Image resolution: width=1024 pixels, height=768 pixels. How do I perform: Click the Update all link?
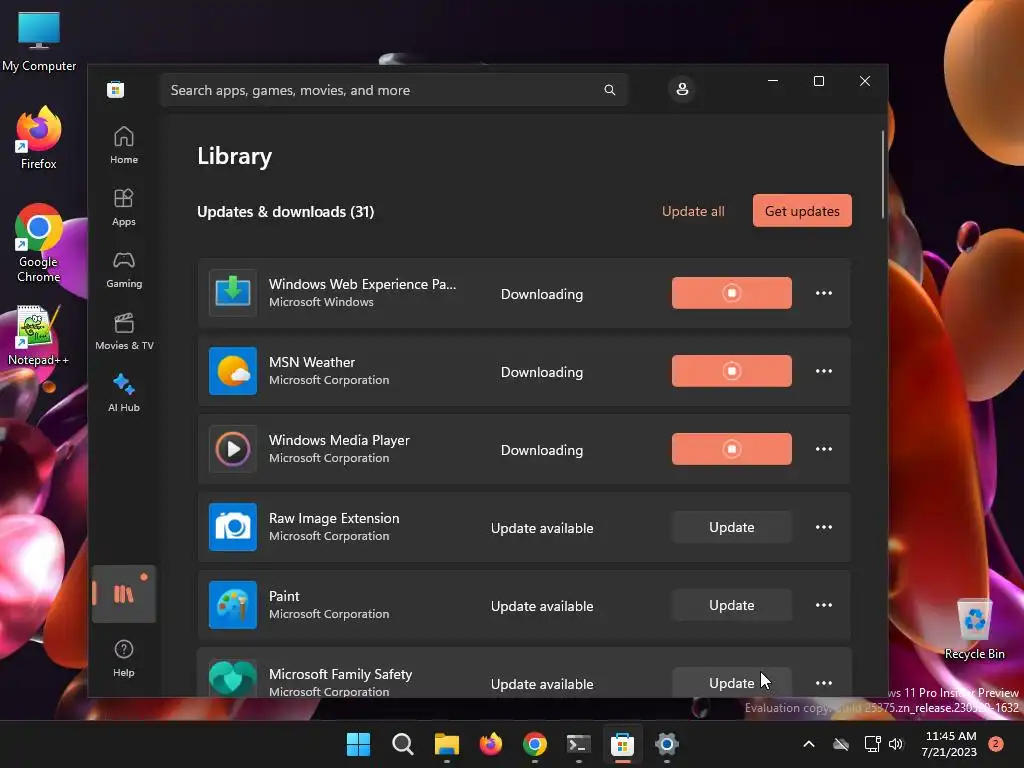[693, 211]
